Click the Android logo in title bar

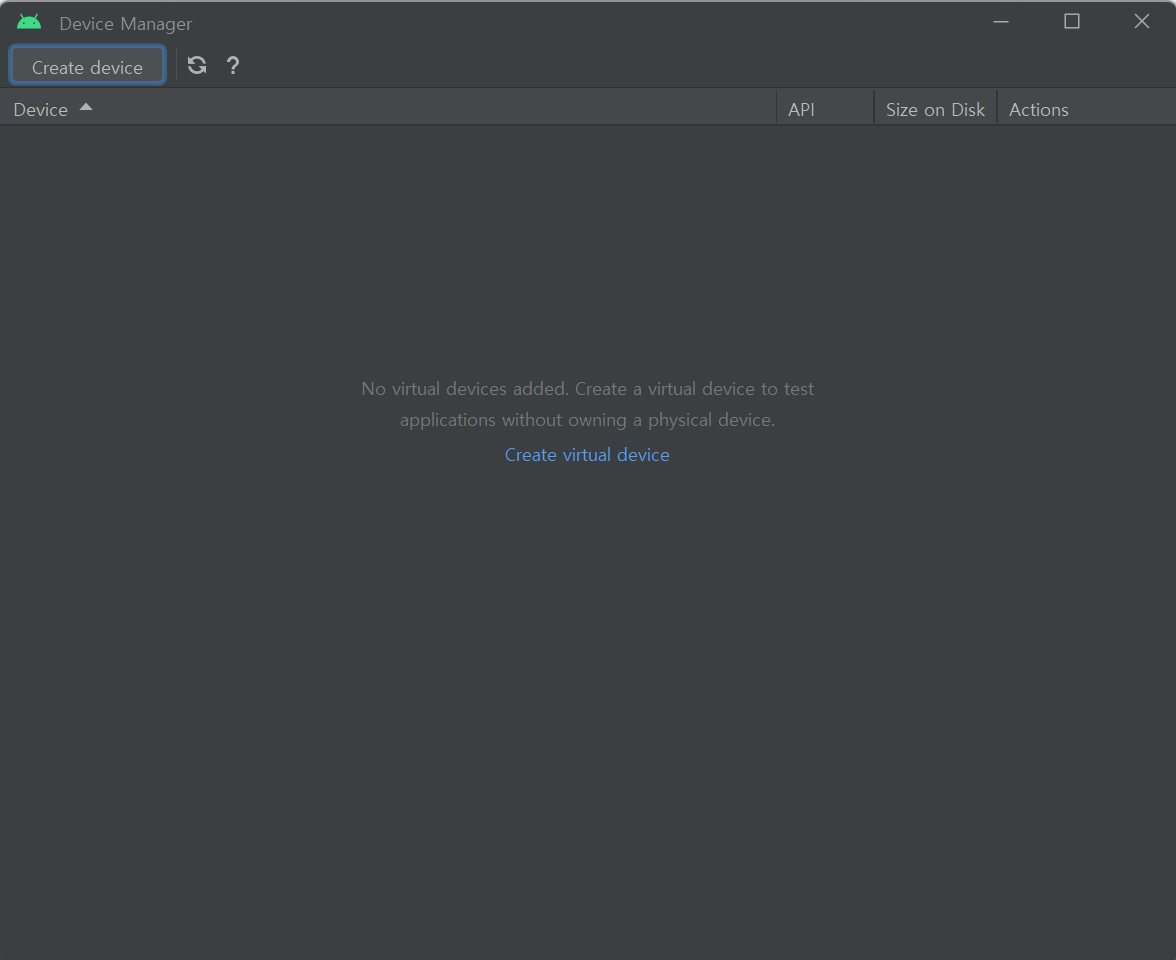pos(29,22)
